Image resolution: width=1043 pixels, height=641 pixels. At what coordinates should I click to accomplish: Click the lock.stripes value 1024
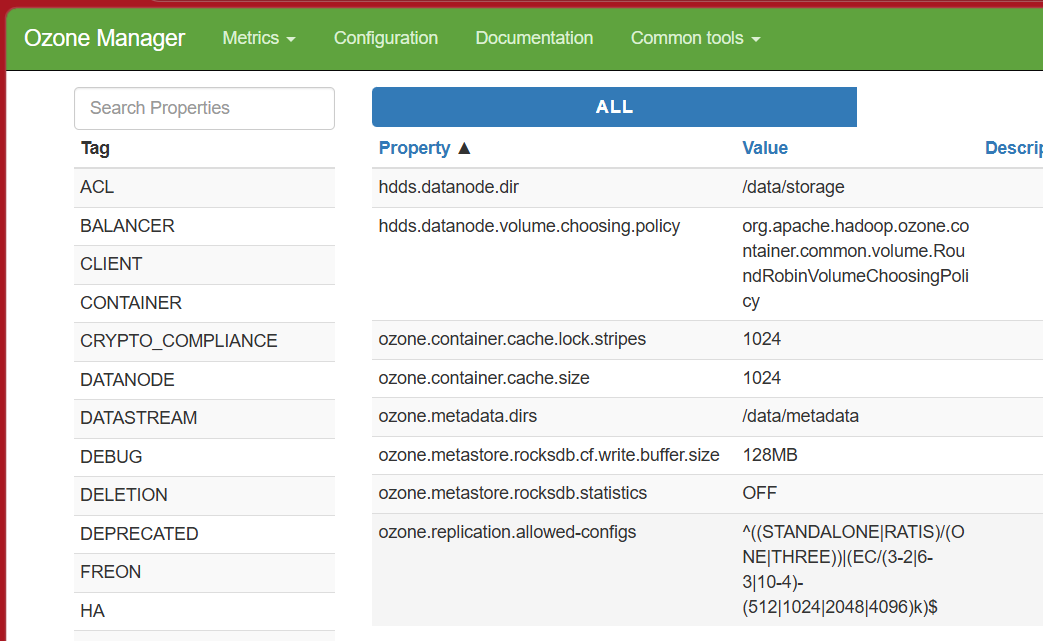click(x=762, y=339)
